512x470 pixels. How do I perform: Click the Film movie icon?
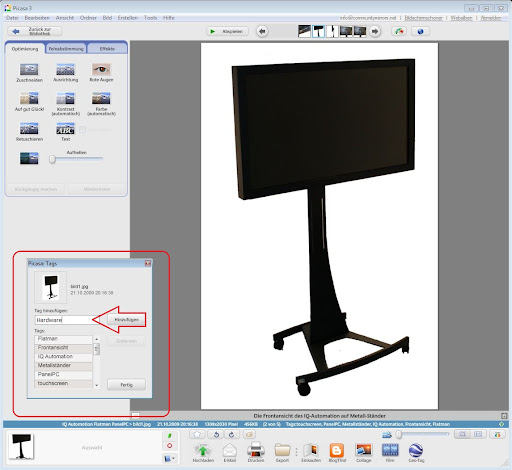tap(390, 451)
